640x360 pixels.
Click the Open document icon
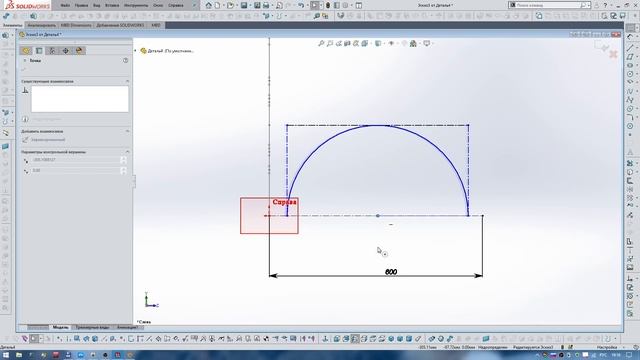(230, 5)
